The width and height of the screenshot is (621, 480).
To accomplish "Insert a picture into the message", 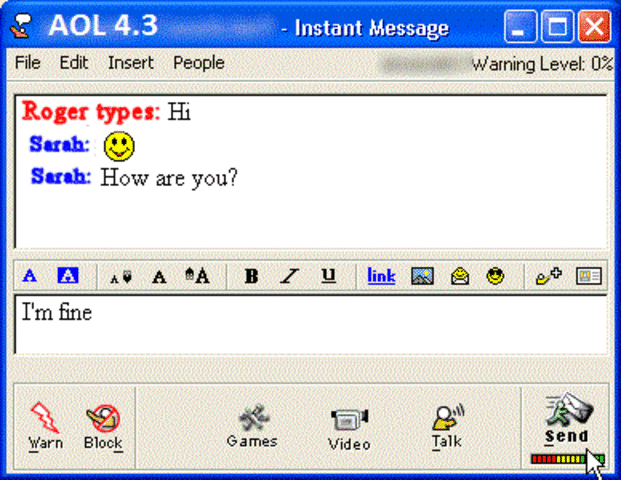I will (x=422, y=276).
